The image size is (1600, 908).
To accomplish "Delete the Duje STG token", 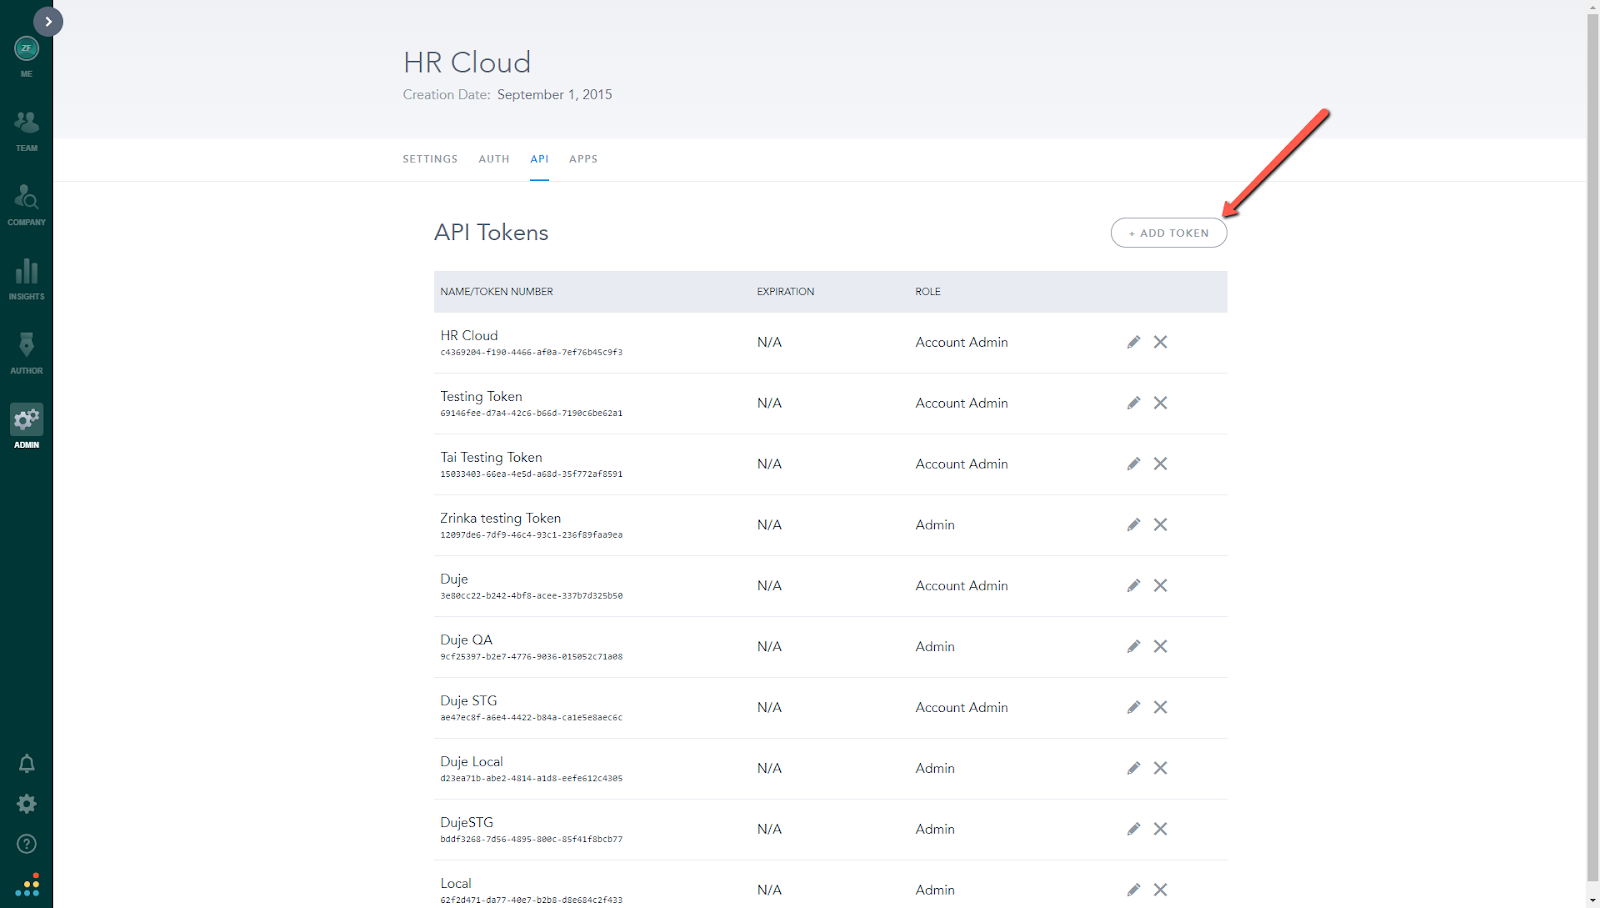I will (1160, 708).
